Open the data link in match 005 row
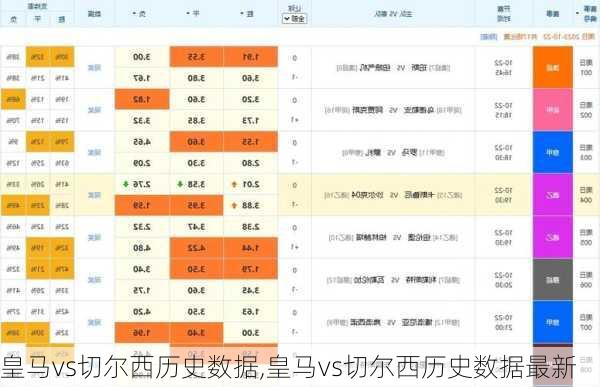The width and height of the screenshot is (600, 387). coord(95,238)
